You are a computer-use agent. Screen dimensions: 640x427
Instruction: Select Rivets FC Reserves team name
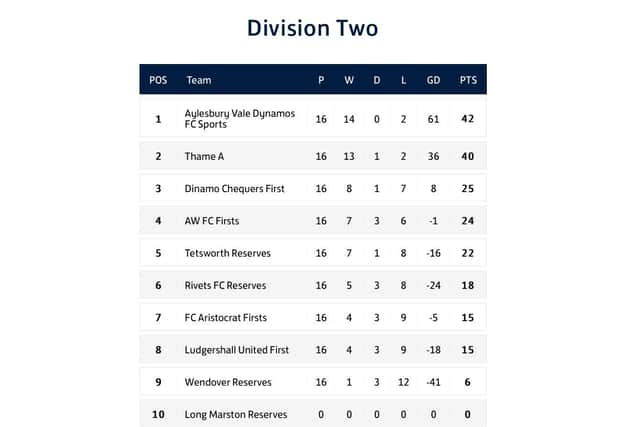tap(225, 285)
